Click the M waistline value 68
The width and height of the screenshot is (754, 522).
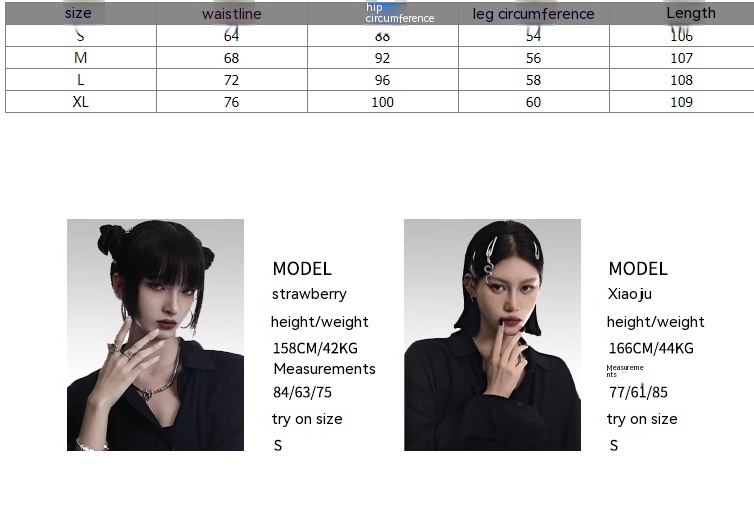click(x=231, y=58)
